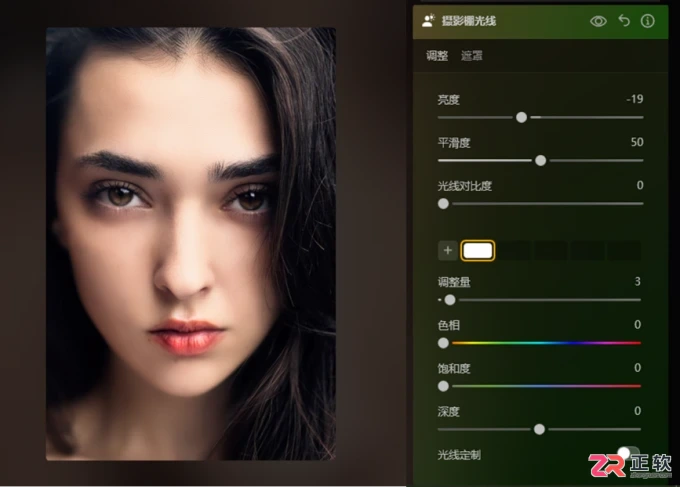Viewport: 680px width, 487px height.
Task: Click the 平滑度 value 50
Action: click(637, 142)
